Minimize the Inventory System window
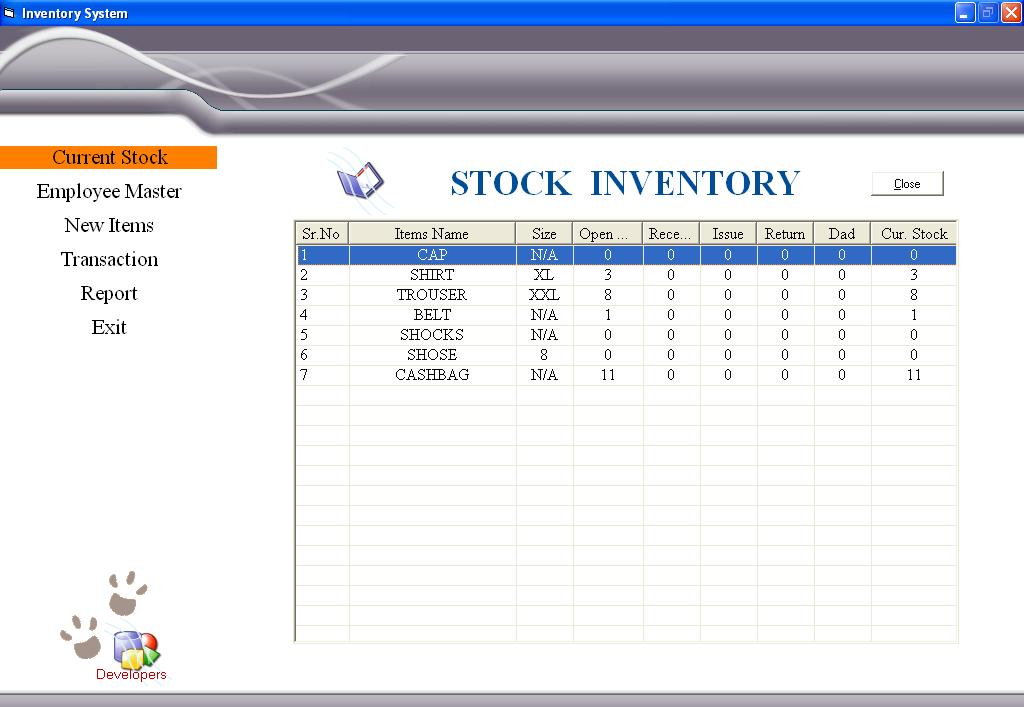The image size is (1024, 707). [965, 12]
